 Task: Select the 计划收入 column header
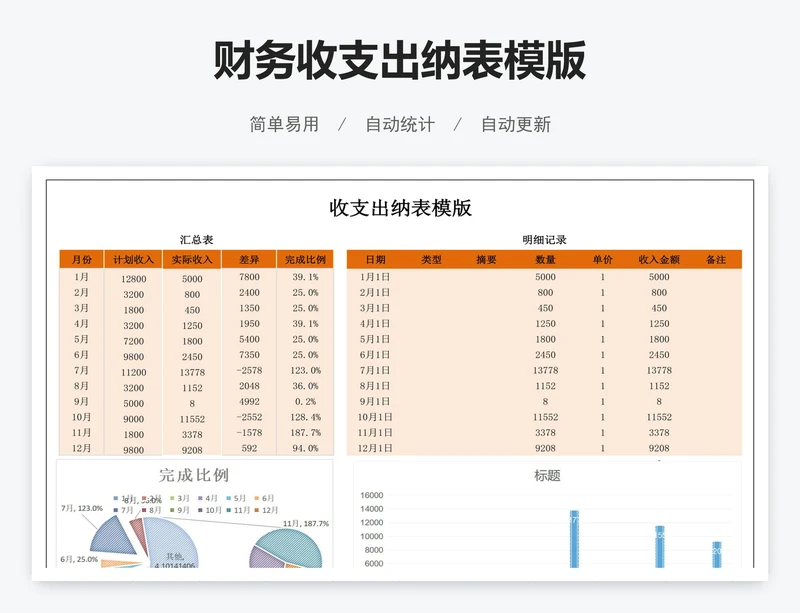point(133,259)
